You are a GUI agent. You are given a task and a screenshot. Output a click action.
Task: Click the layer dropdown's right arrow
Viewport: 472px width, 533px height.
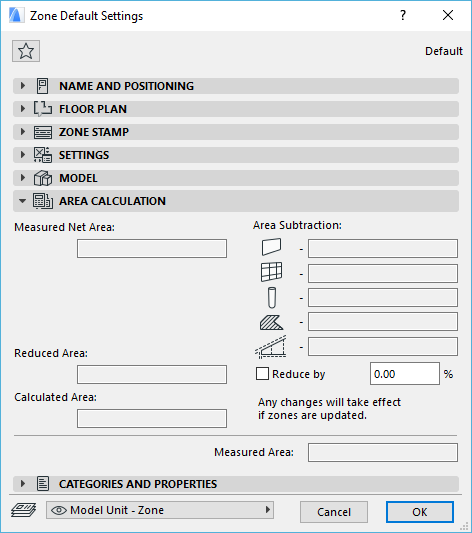[268, 510]
